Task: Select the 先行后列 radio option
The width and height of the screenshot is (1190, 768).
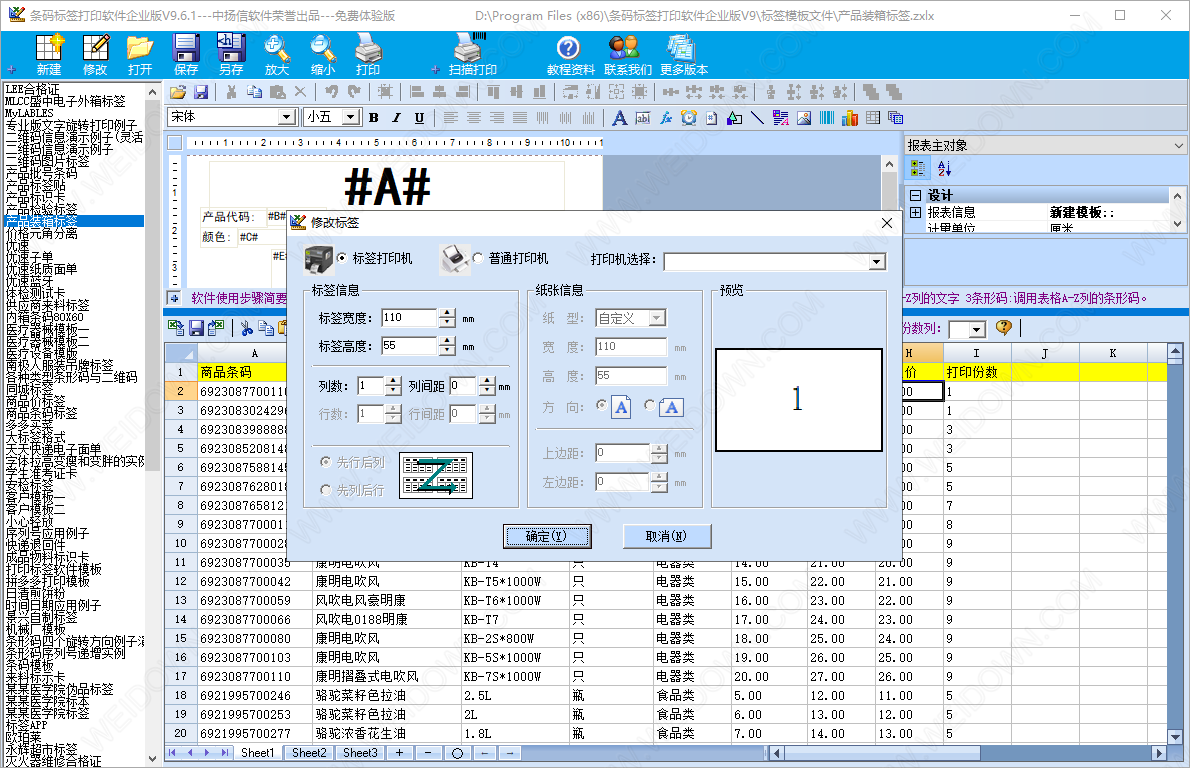Action: tap(326, 461)
